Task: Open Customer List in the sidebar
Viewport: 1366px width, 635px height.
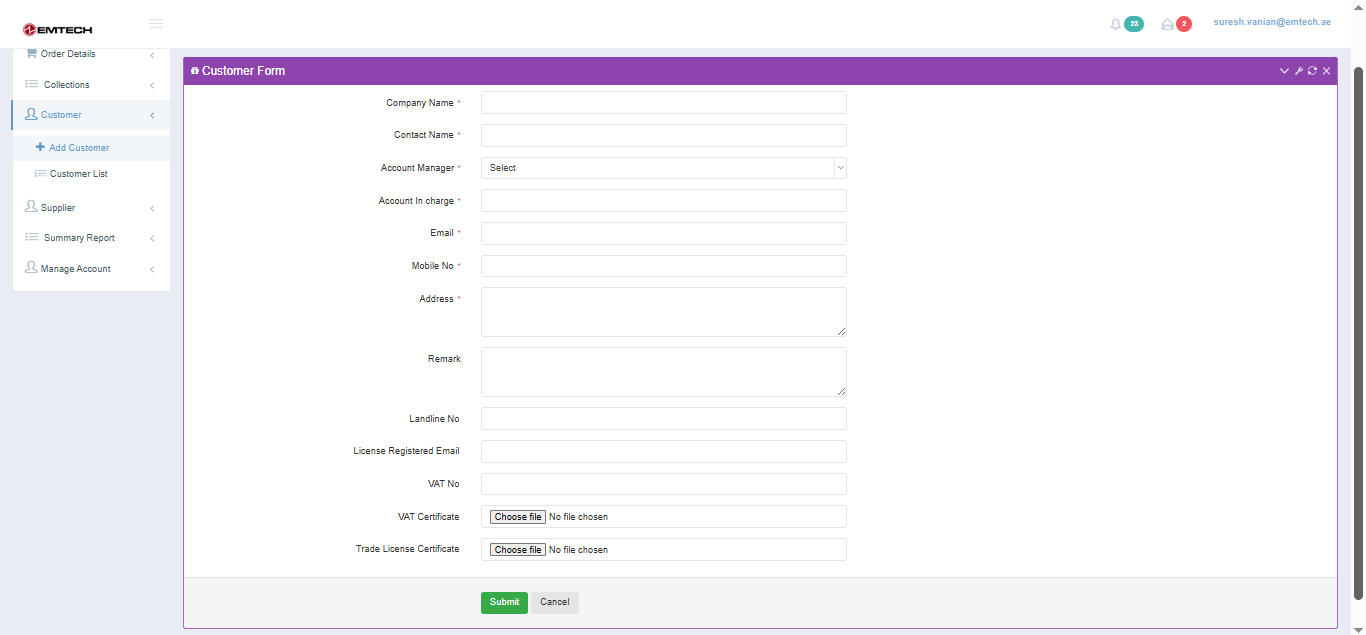Action: 78,174
